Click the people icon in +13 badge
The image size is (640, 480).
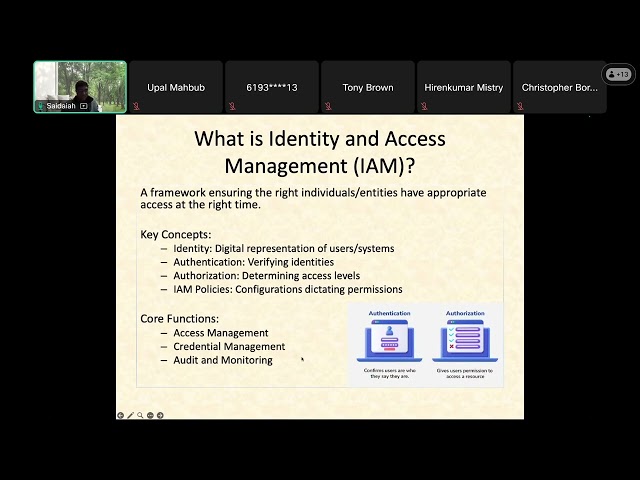(x=611, y=74)
